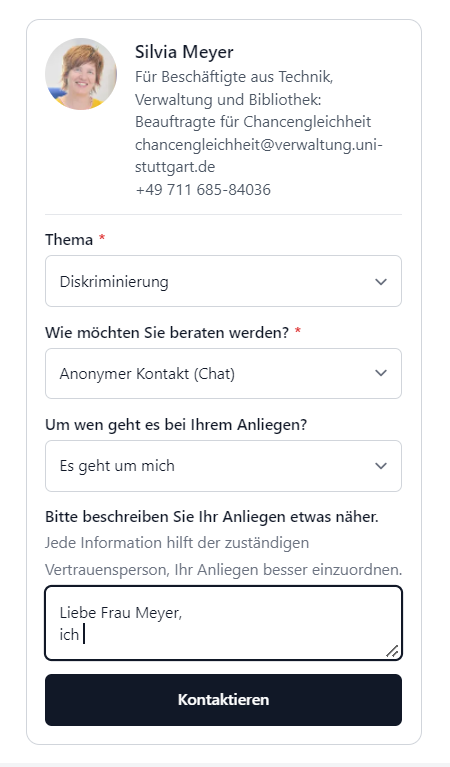Click the Thema field label
Image resolution: width=450 pixels, height=767 pixels.
coord(69,240)
